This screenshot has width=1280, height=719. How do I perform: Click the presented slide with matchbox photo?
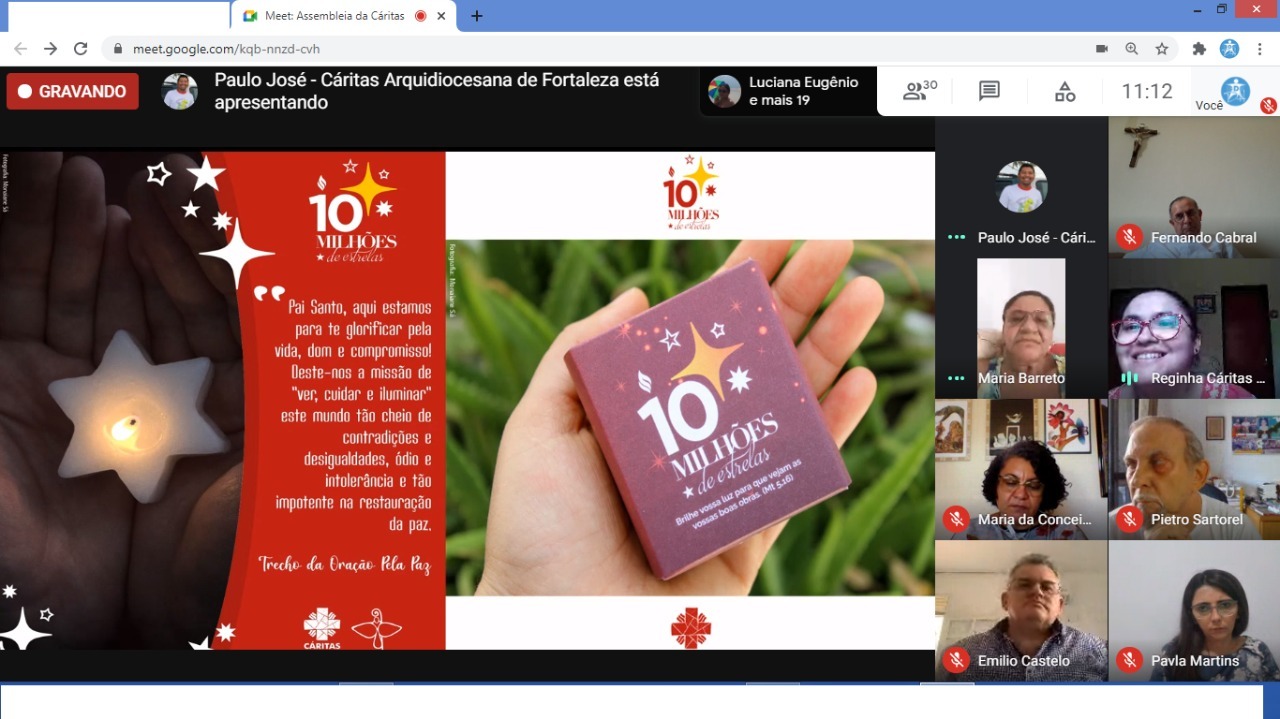(x=690, y=400)
